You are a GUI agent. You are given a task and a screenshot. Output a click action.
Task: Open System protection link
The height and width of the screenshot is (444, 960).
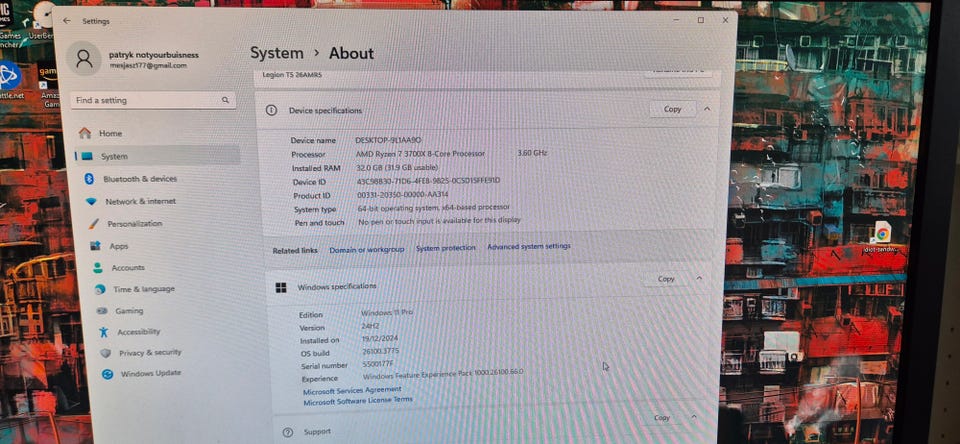[x=446, y=247]
